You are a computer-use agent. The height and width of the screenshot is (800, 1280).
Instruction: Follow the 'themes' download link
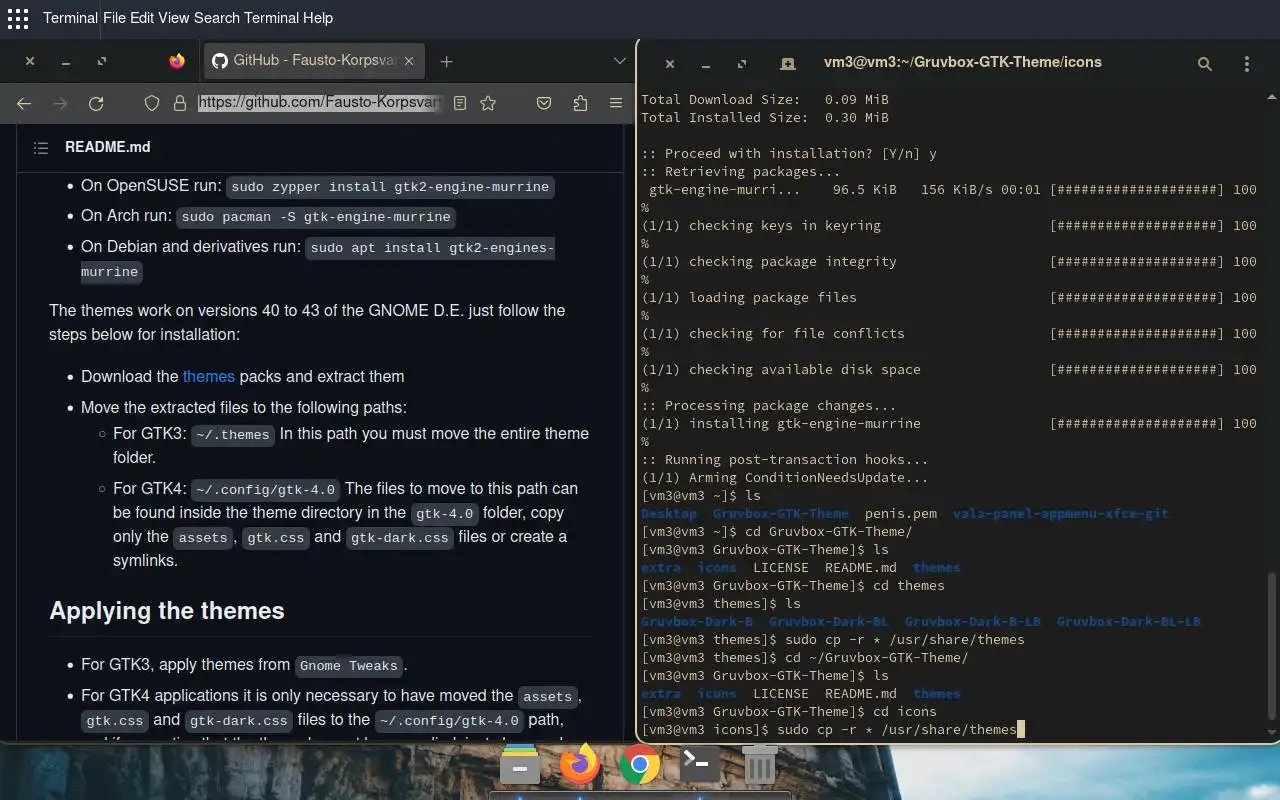click(208, 376)
